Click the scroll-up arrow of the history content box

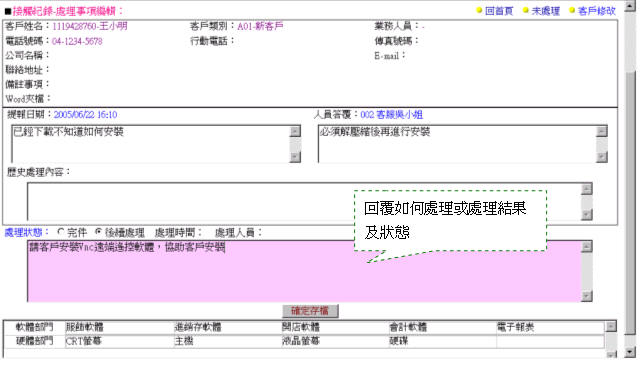point(587,189)
